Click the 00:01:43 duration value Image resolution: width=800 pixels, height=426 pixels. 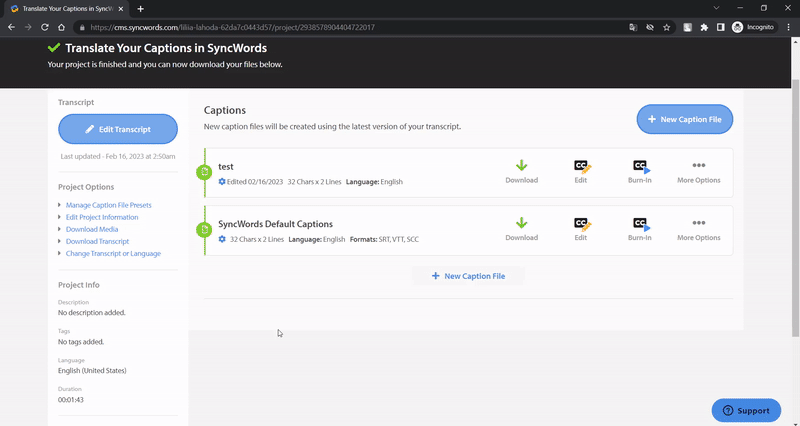(71, 400)
